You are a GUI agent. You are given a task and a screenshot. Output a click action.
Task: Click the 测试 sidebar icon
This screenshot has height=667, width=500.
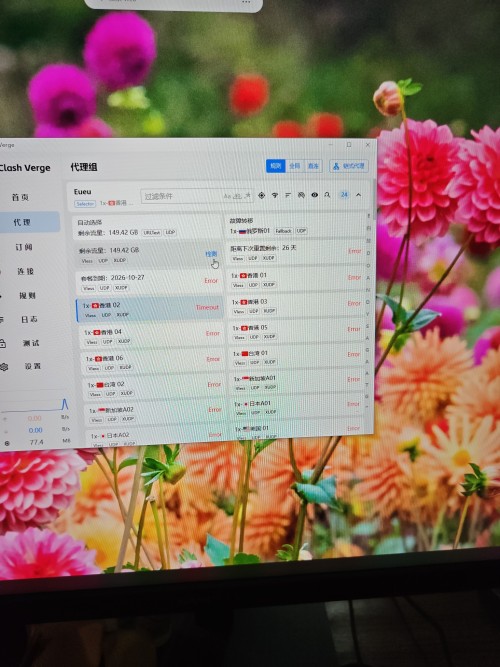(2, 343)
